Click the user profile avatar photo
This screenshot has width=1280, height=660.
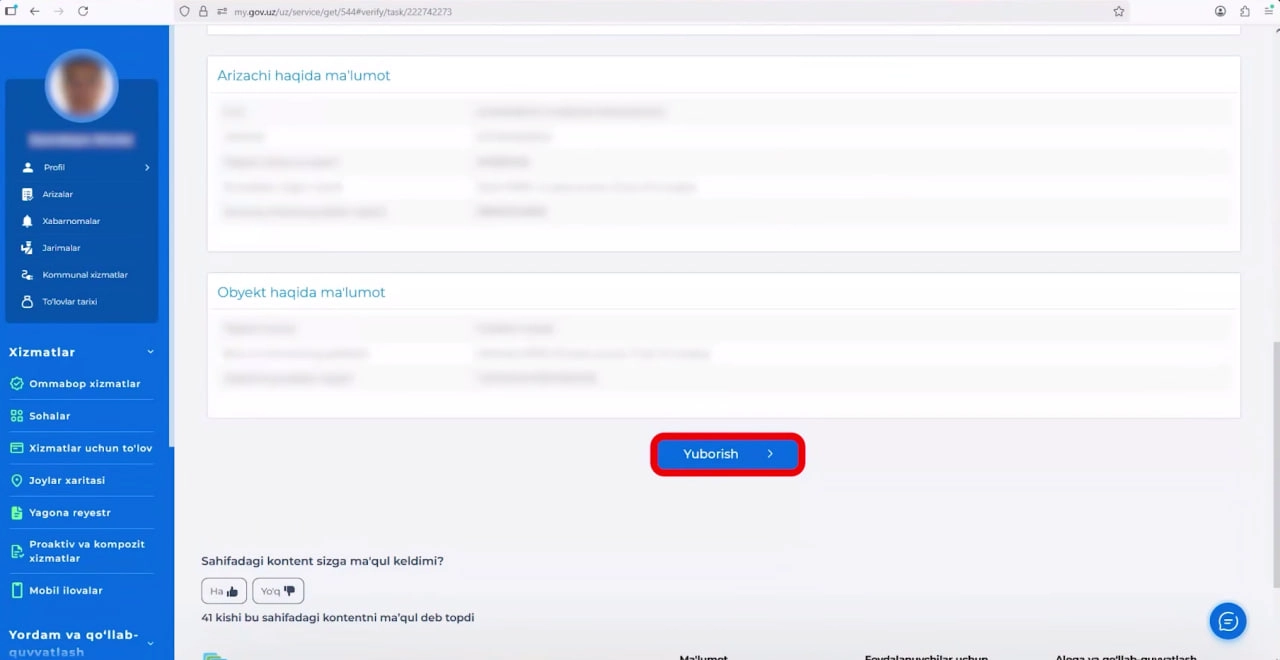click(82, 86)
